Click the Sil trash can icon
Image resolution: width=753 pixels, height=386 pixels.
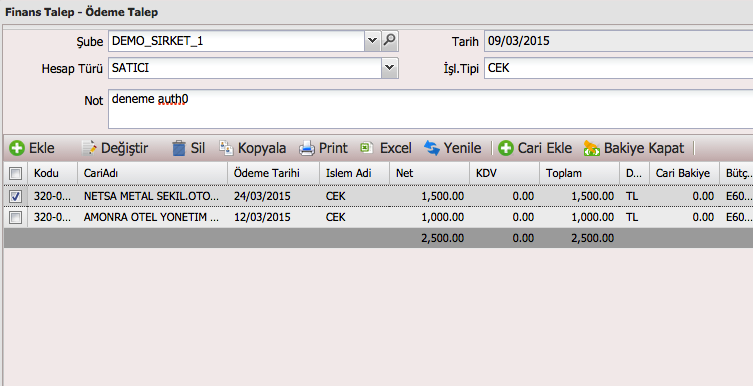179,148
